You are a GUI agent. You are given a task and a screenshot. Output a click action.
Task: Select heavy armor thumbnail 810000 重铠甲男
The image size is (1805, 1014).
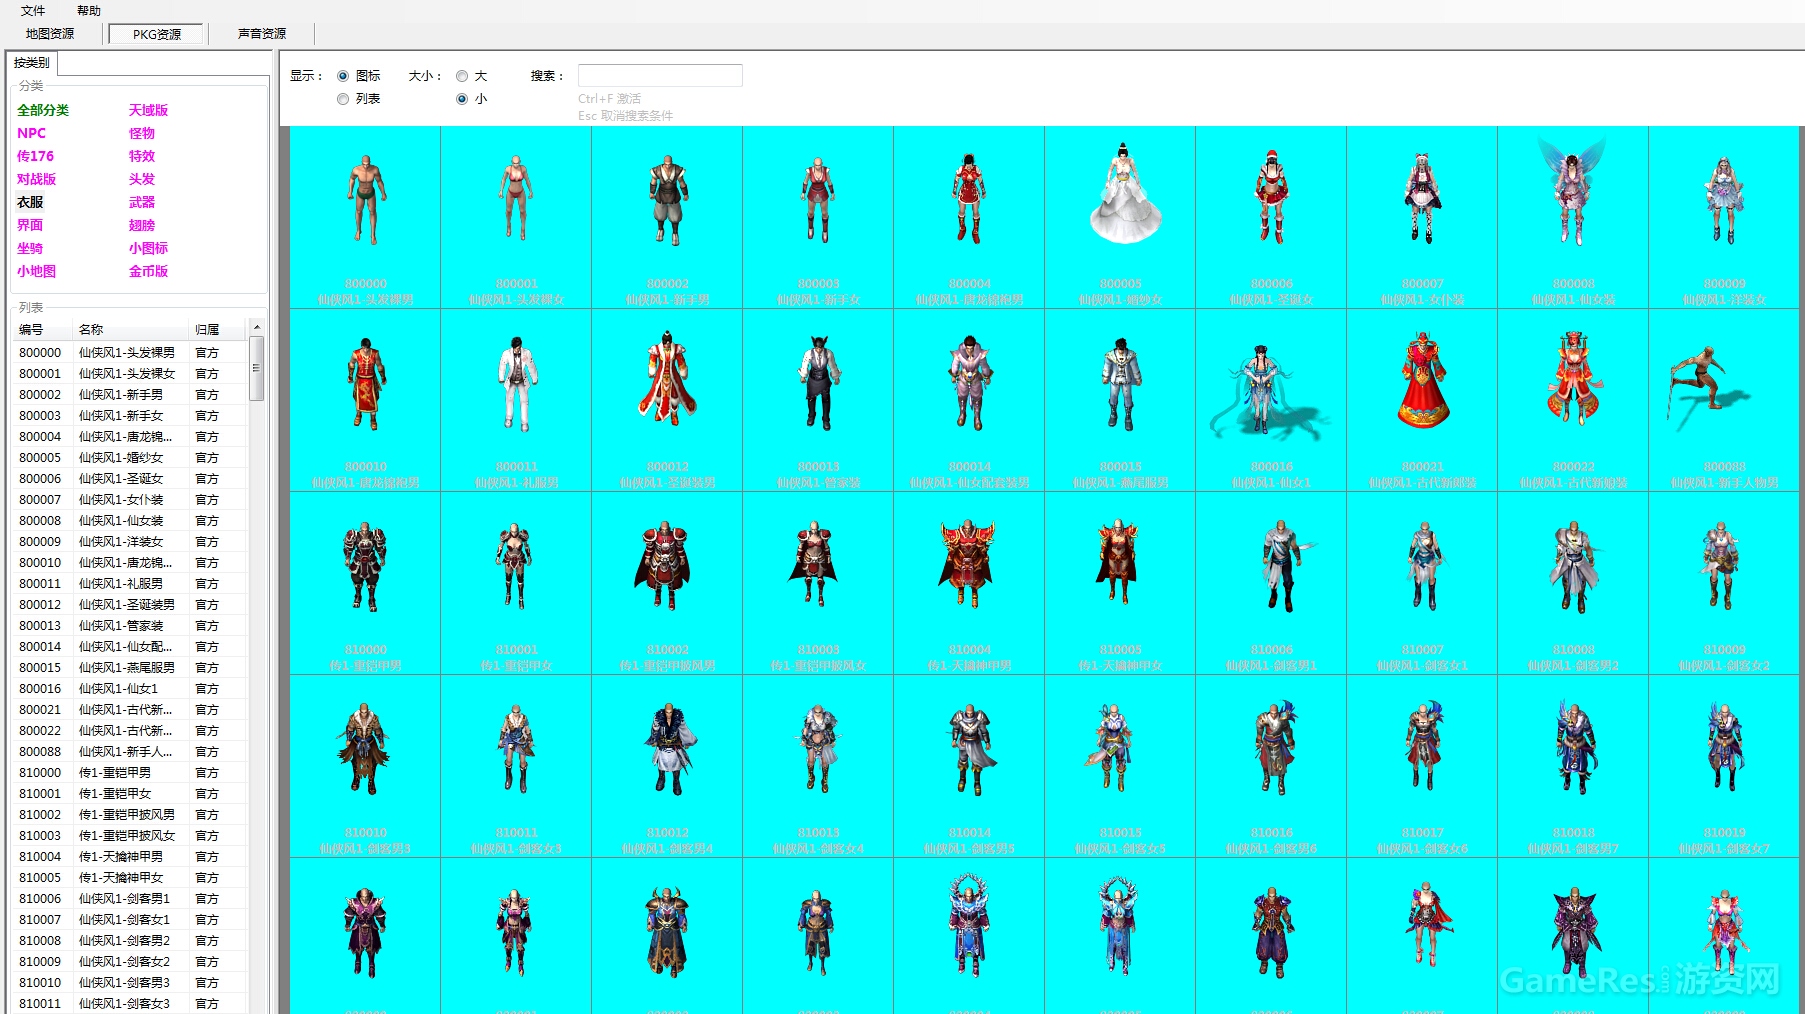(x=365, y=583)
